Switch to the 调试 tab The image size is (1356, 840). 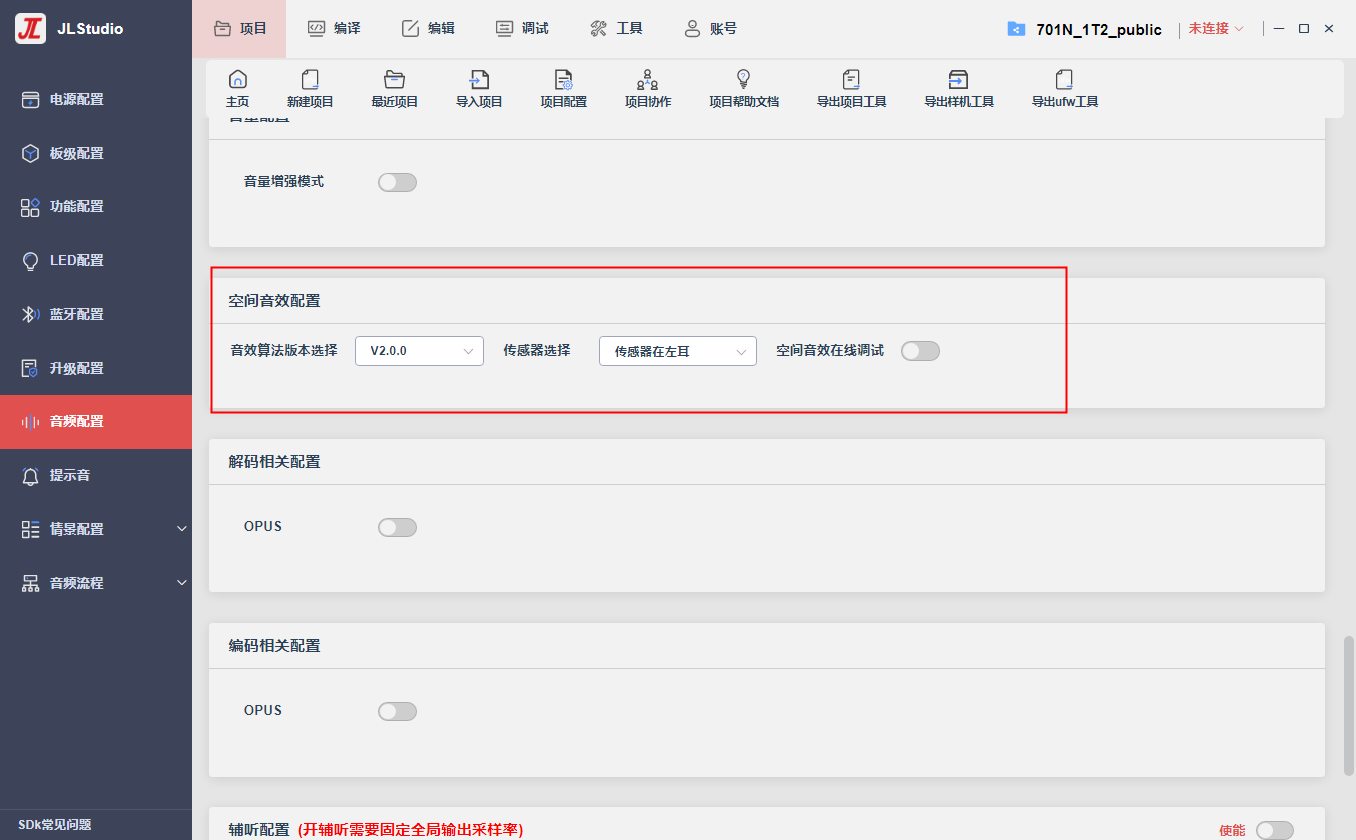click(x=521, y=29)
